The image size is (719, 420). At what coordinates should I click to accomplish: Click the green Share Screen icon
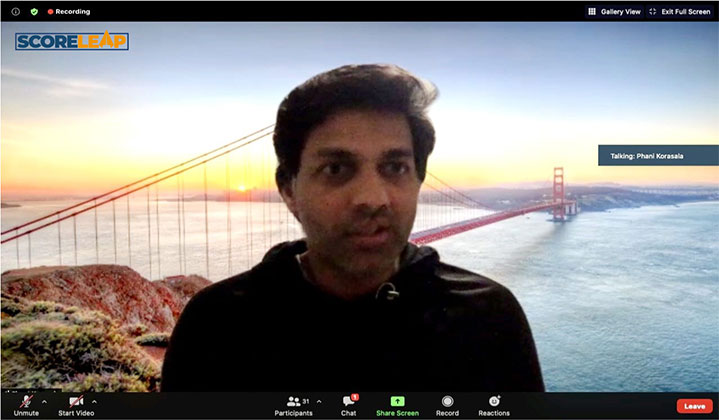[x=397, y=401]
